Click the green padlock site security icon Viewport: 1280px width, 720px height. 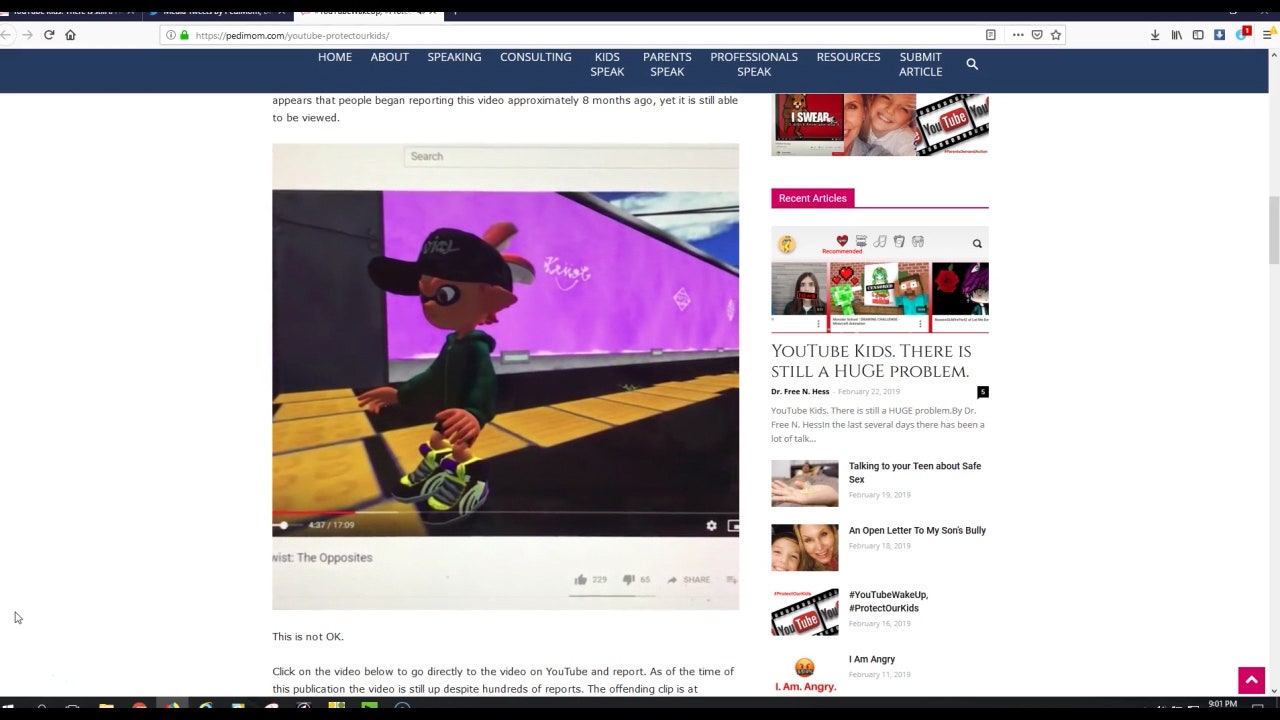click(x=184, y=35)
